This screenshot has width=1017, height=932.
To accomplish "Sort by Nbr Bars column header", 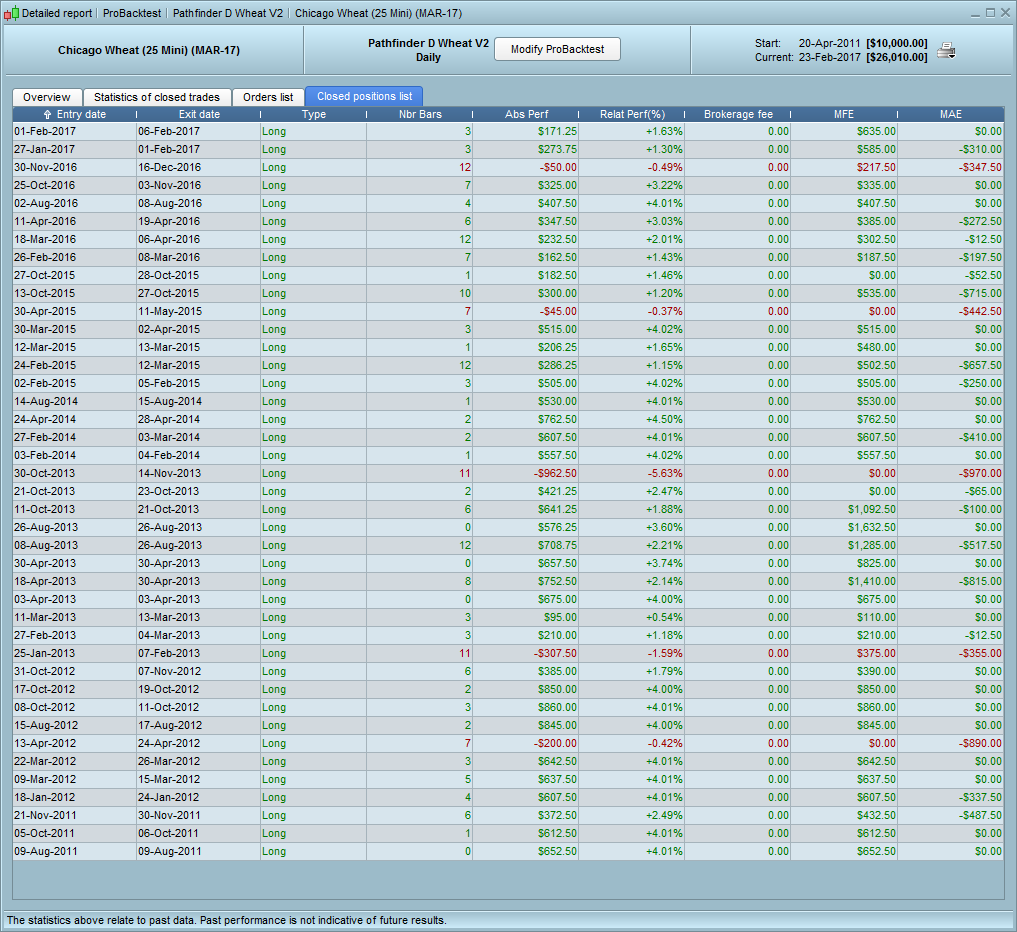I will pos(420,114).
